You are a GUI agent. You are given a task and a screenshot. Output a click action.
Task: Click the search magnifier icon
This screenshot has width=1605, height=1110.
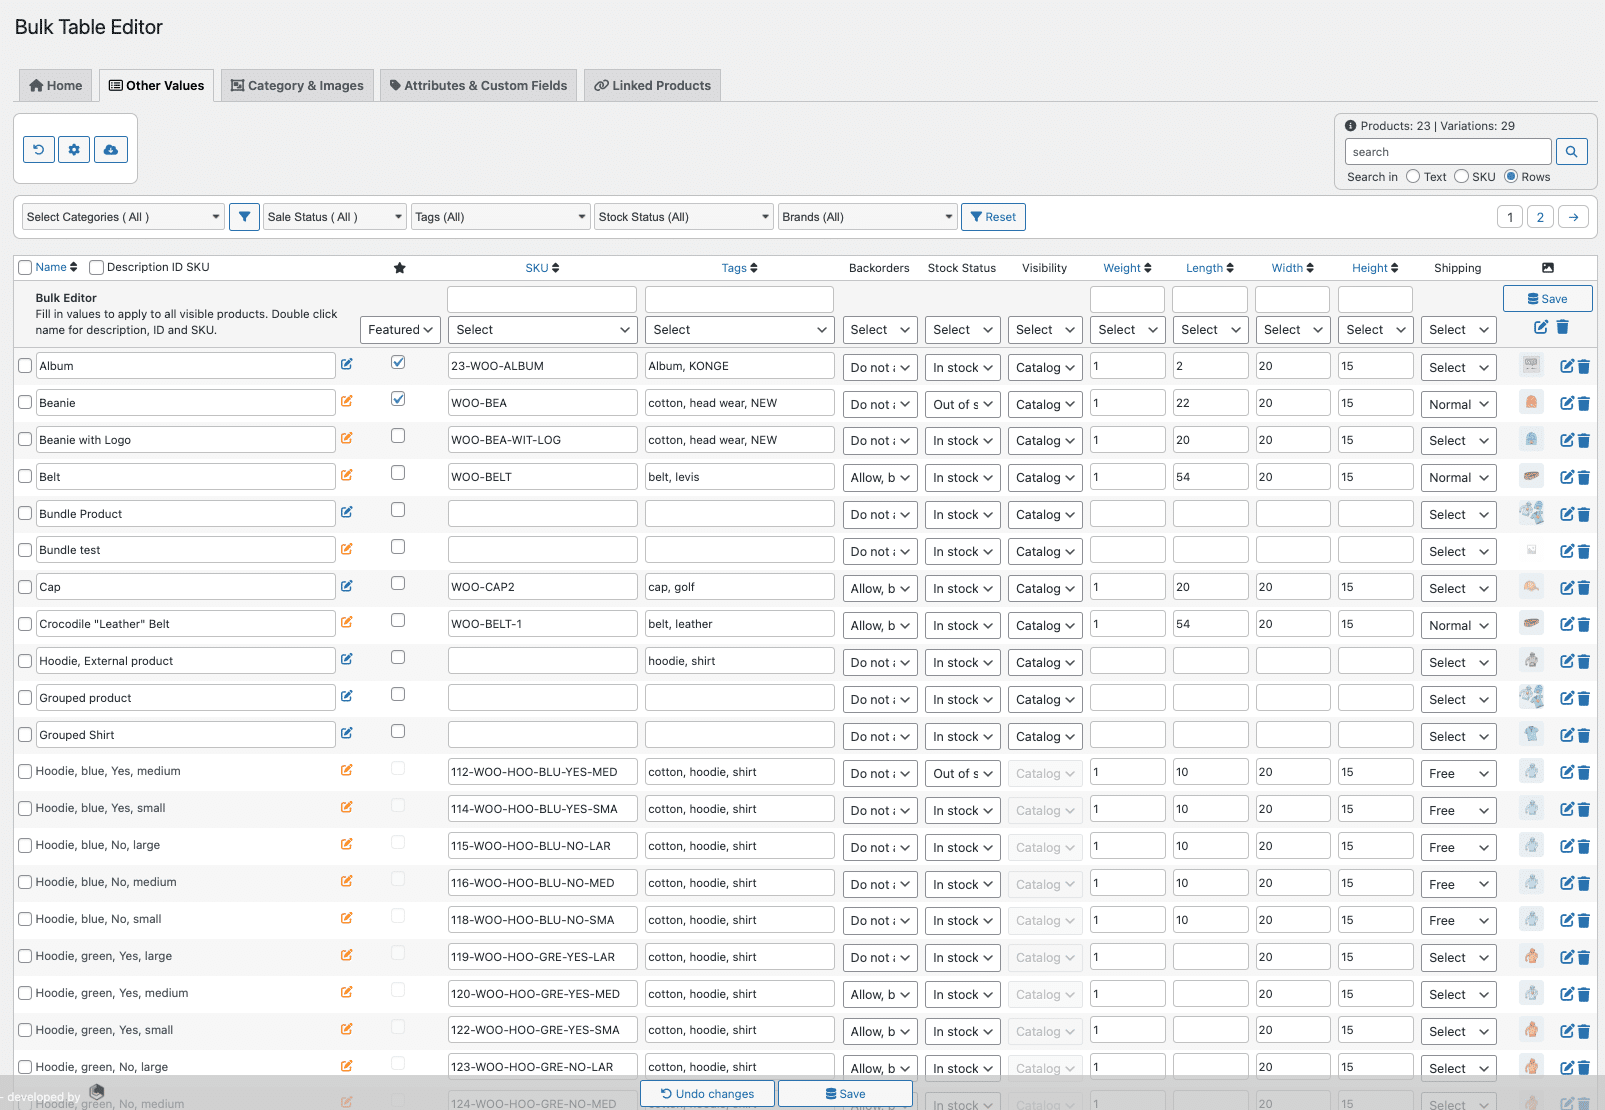tap(1571, 151)
